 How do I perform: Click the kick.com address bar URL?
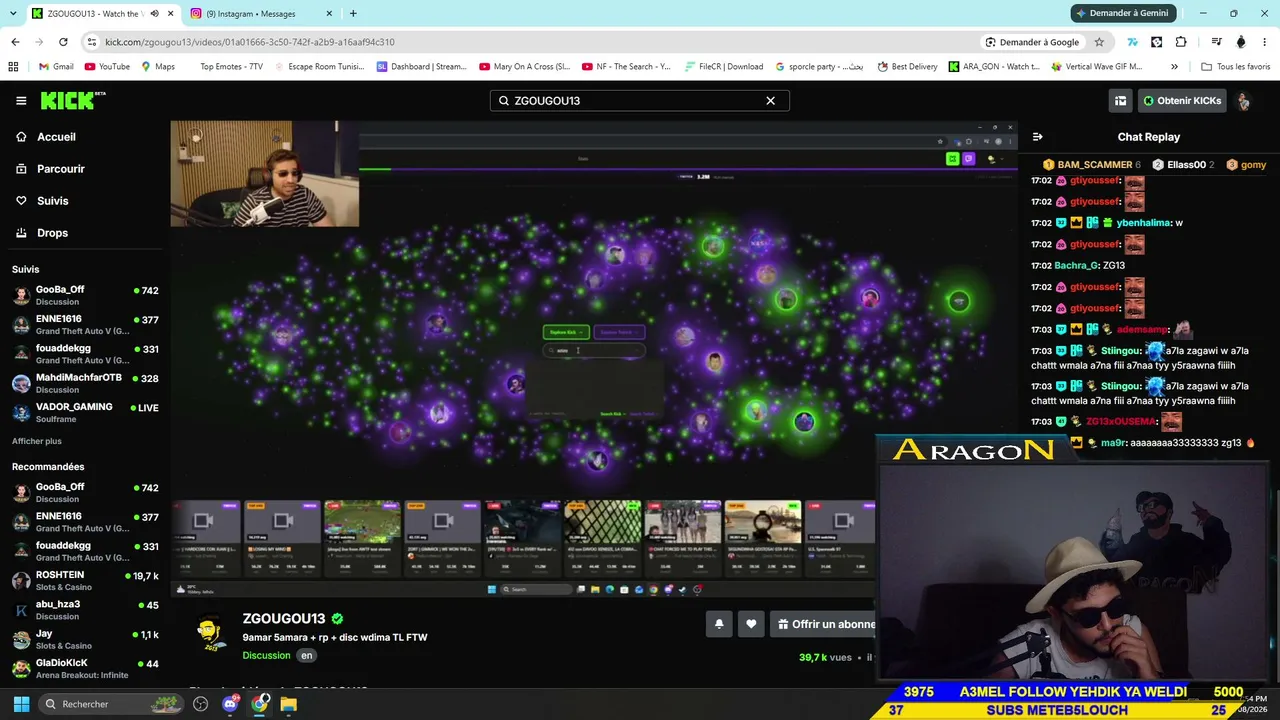pos(250,42)
